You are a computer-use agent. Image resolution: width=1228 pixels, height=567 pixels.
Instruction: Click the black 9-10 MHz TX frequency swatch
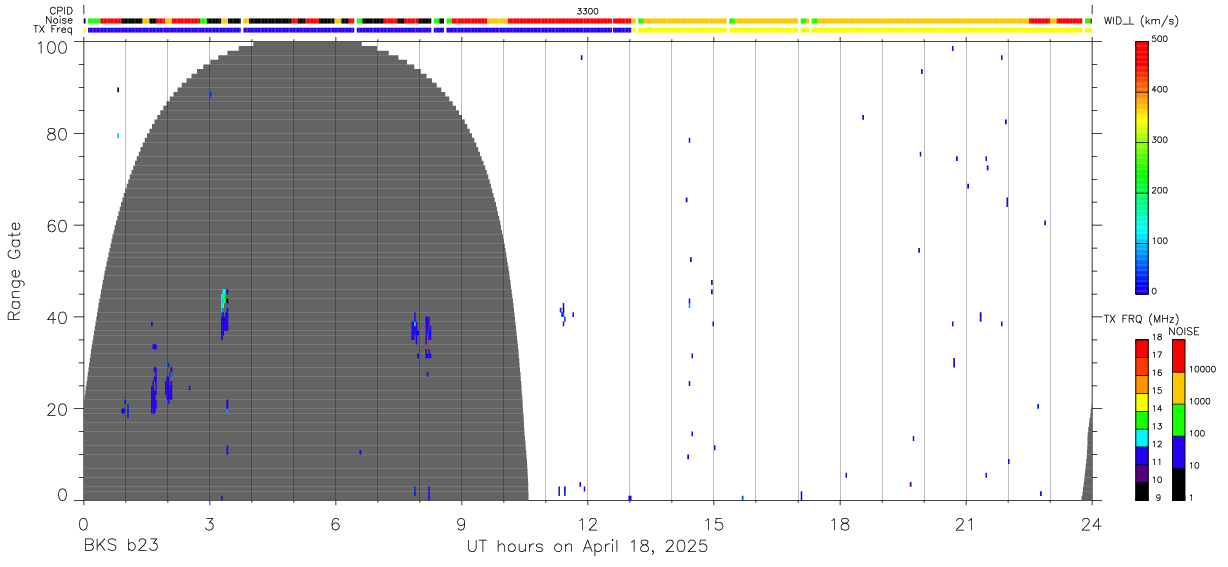(1143, 491)
